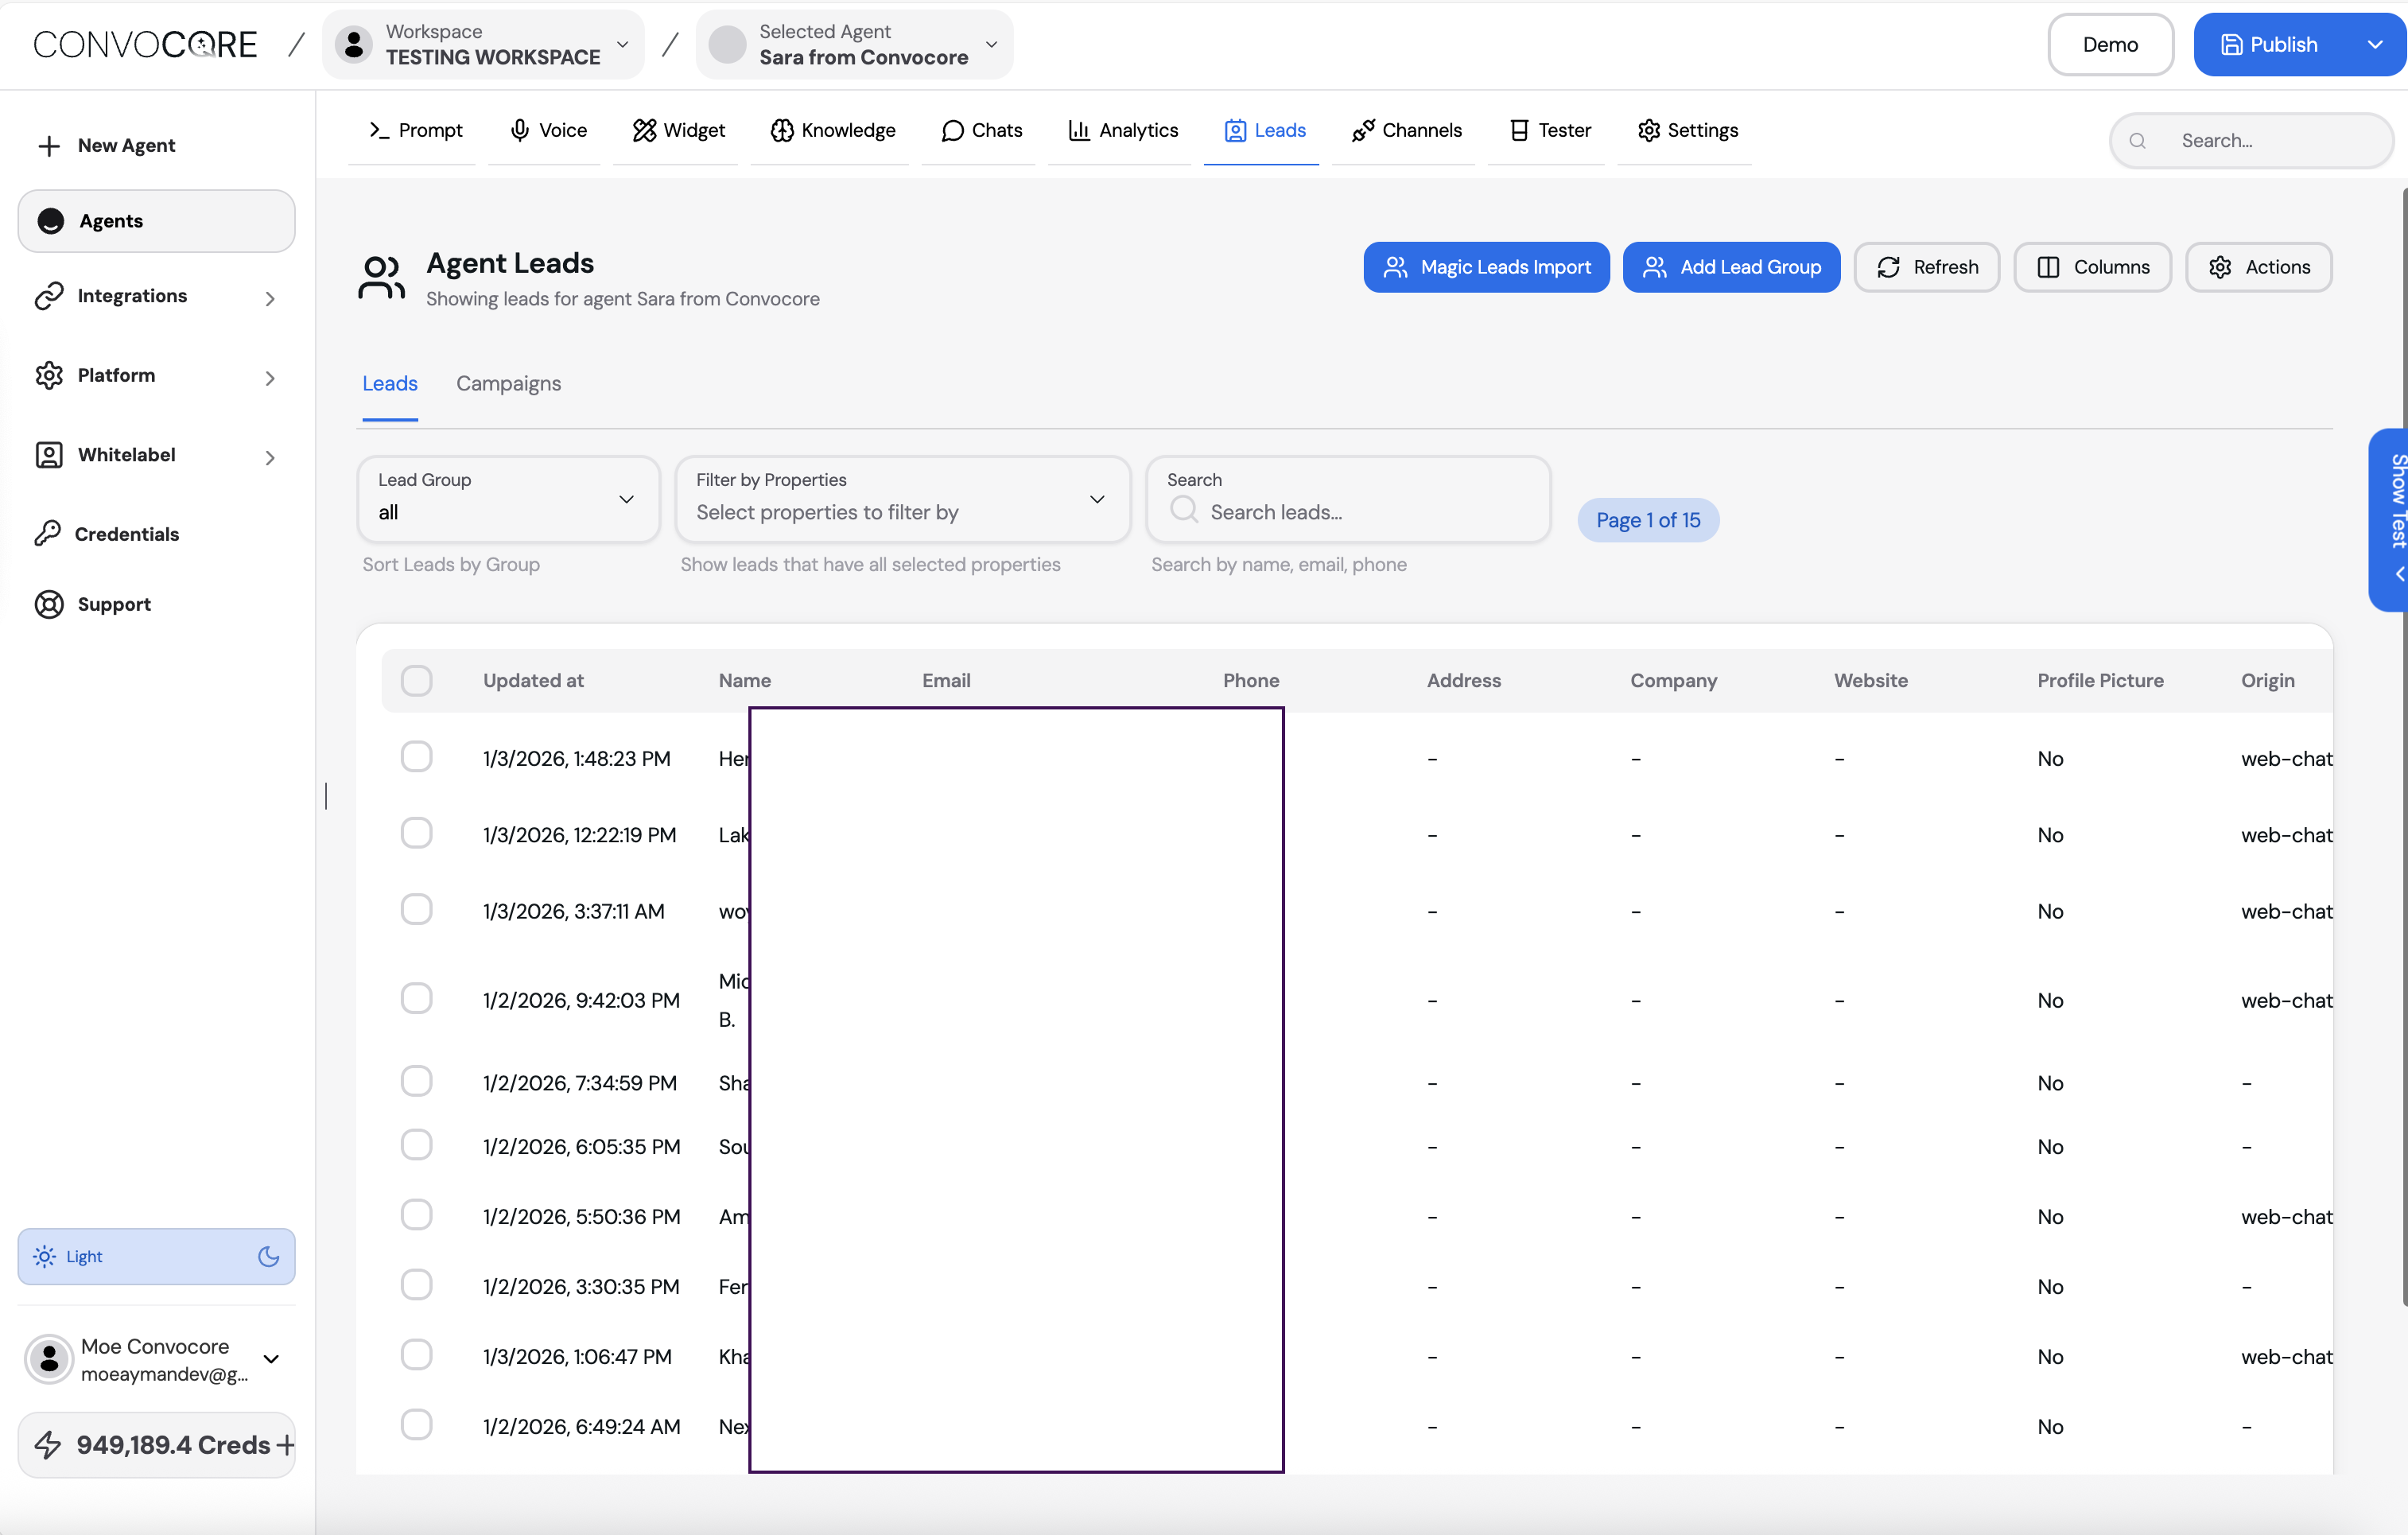Click the plus icon next to New Agent

coord(48,146)
